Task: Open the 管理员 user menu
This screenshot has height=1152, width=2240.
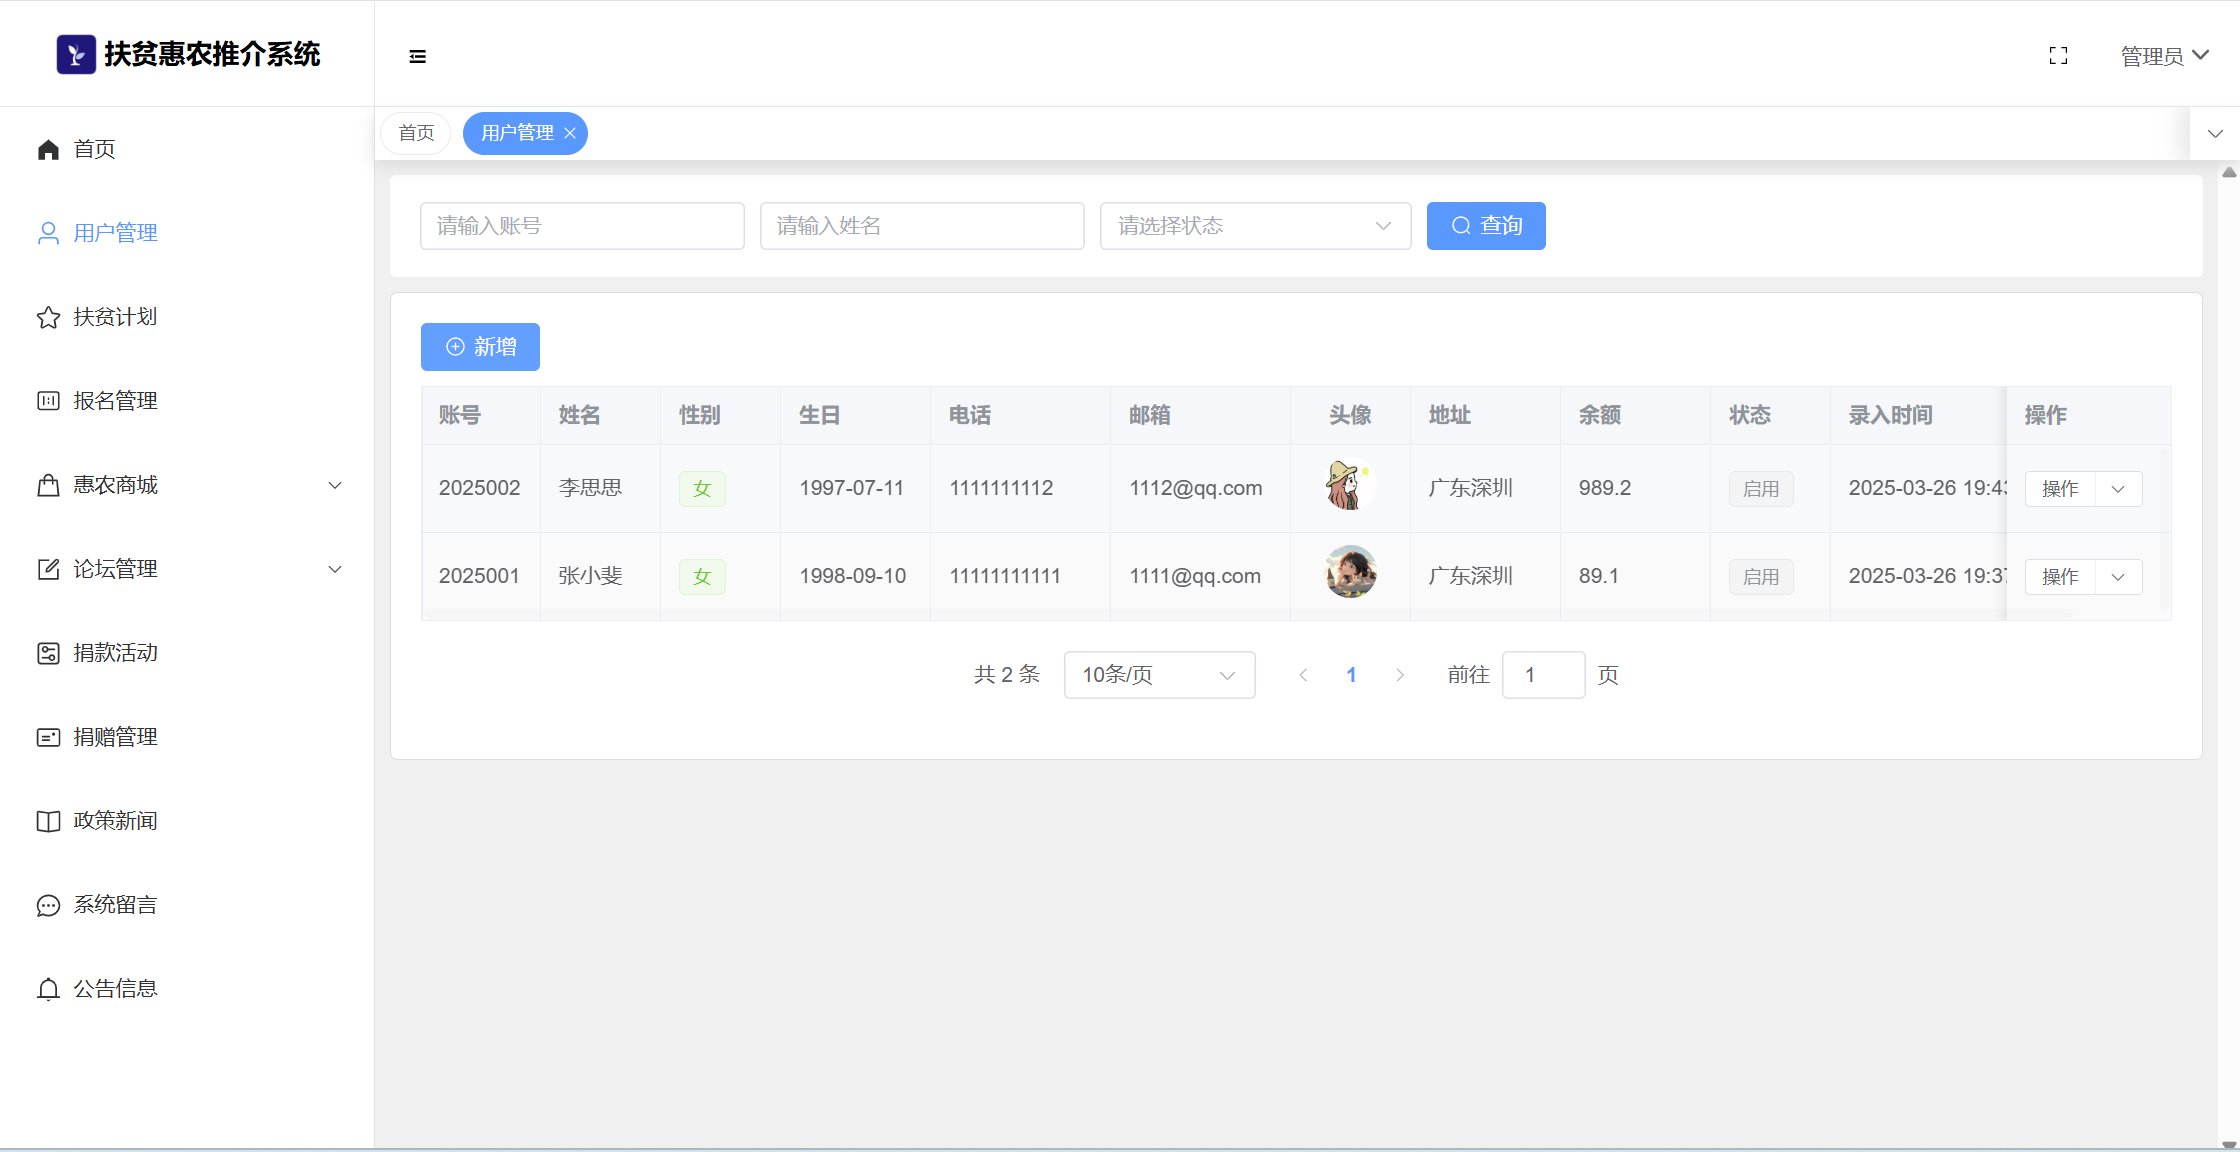Action: coord(2164,56)
